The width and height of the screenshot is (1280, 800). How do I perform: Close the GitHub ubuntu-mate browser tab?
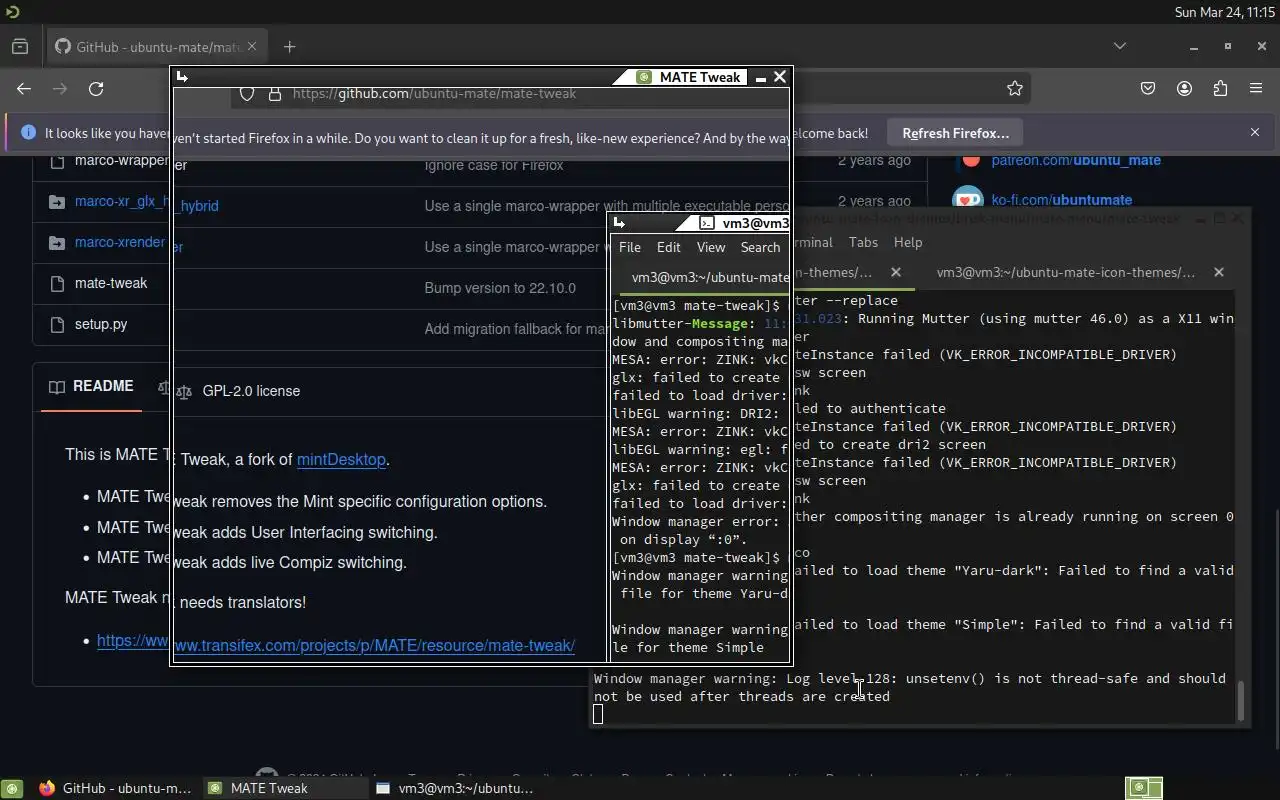pyautogui.click(x=252, y=46)
